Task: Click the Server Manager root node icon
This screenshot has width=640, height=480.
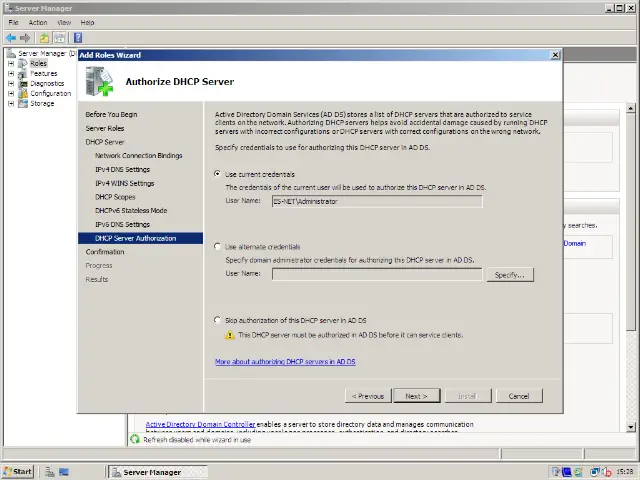Action: tap(11, 53)
